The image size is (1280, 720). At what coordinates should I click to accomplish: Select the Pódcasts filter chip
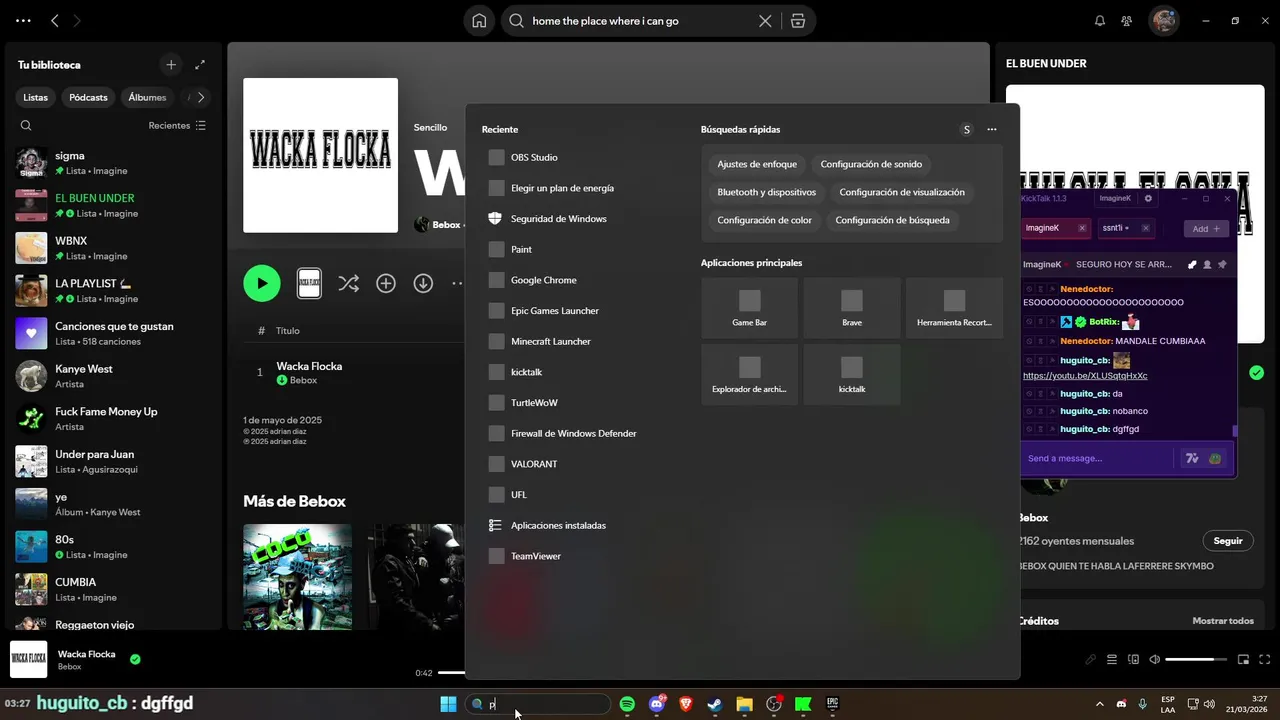coord(88,97)
